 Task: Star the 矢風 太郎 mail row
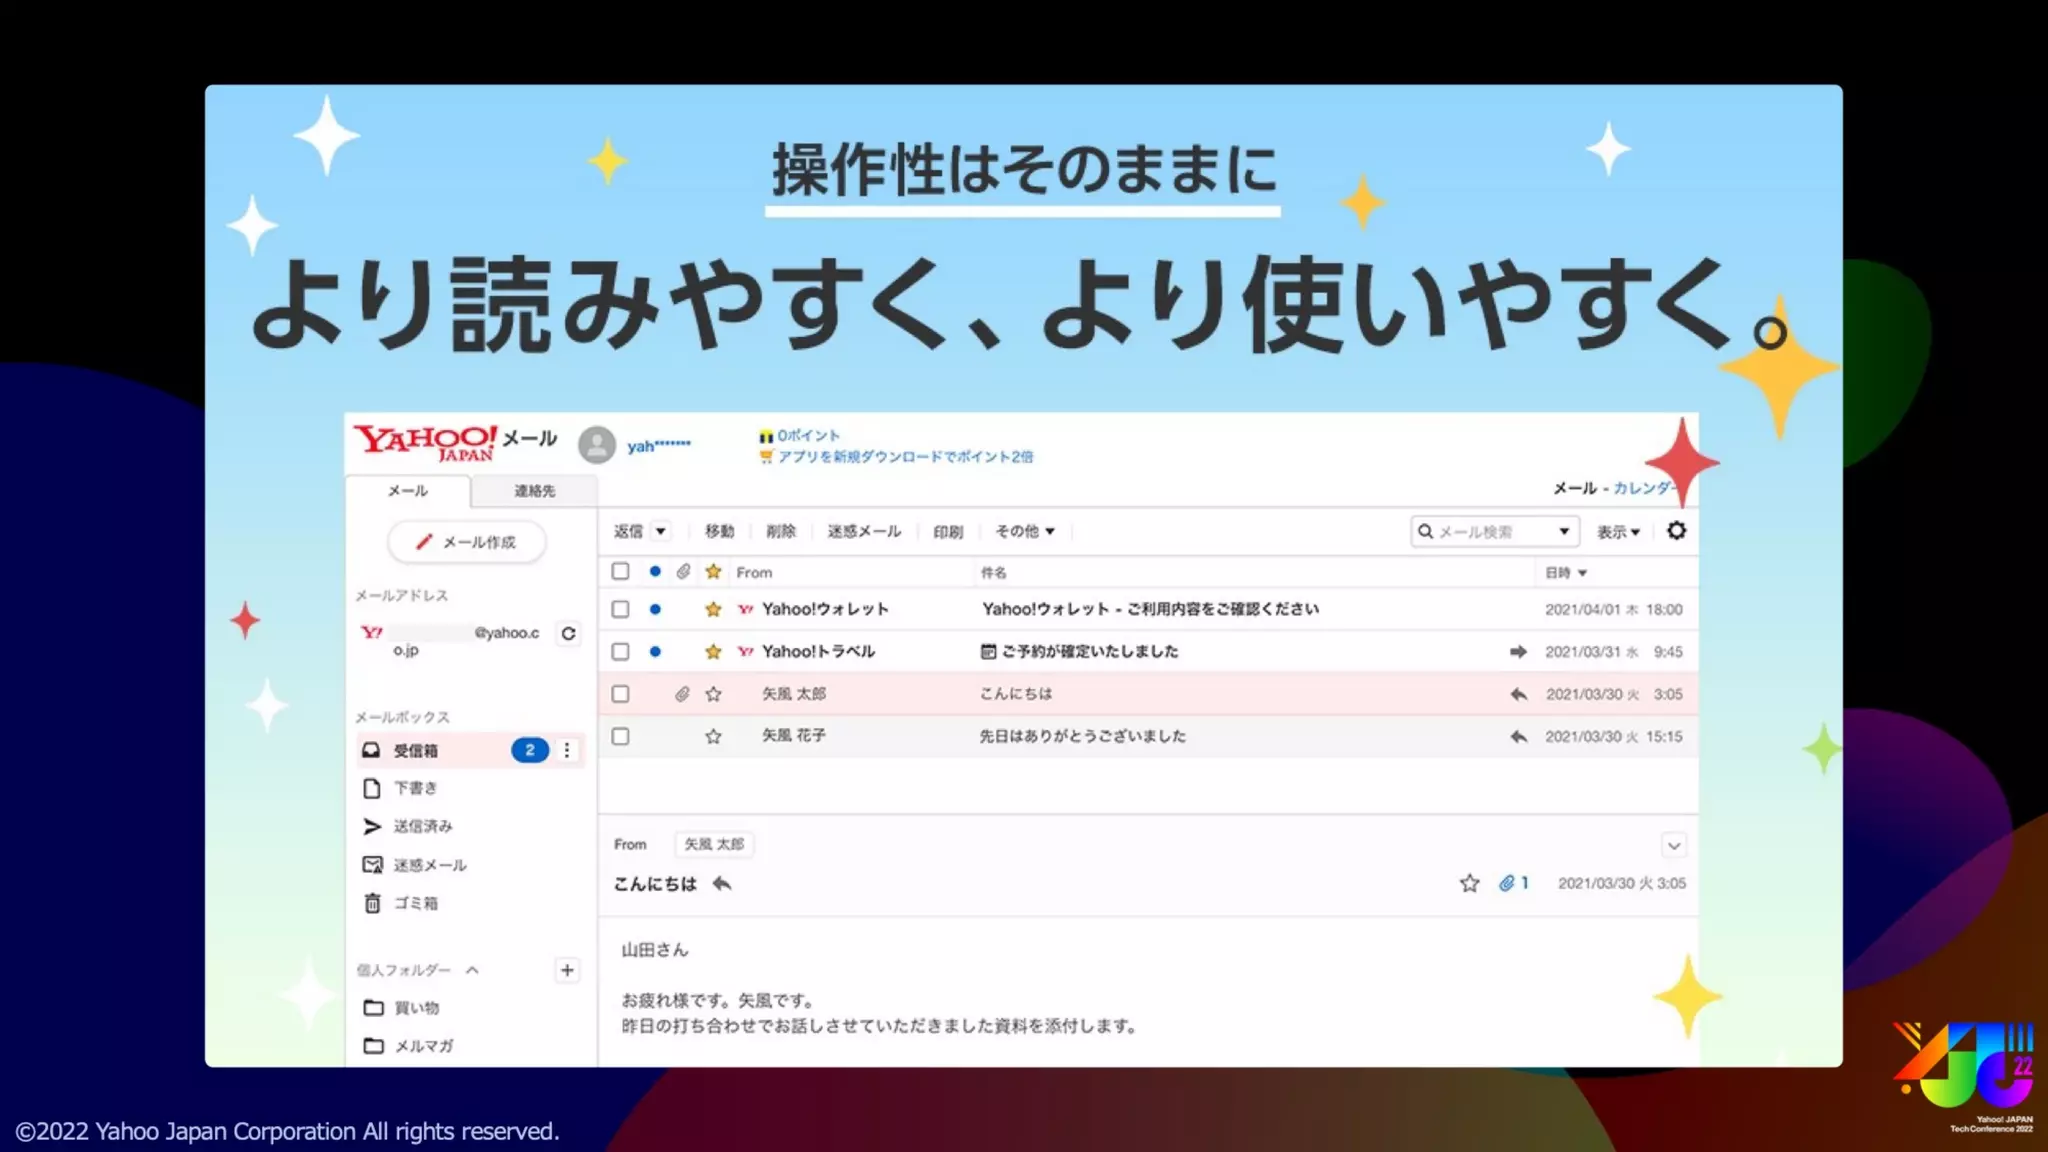tap(713, 694)
